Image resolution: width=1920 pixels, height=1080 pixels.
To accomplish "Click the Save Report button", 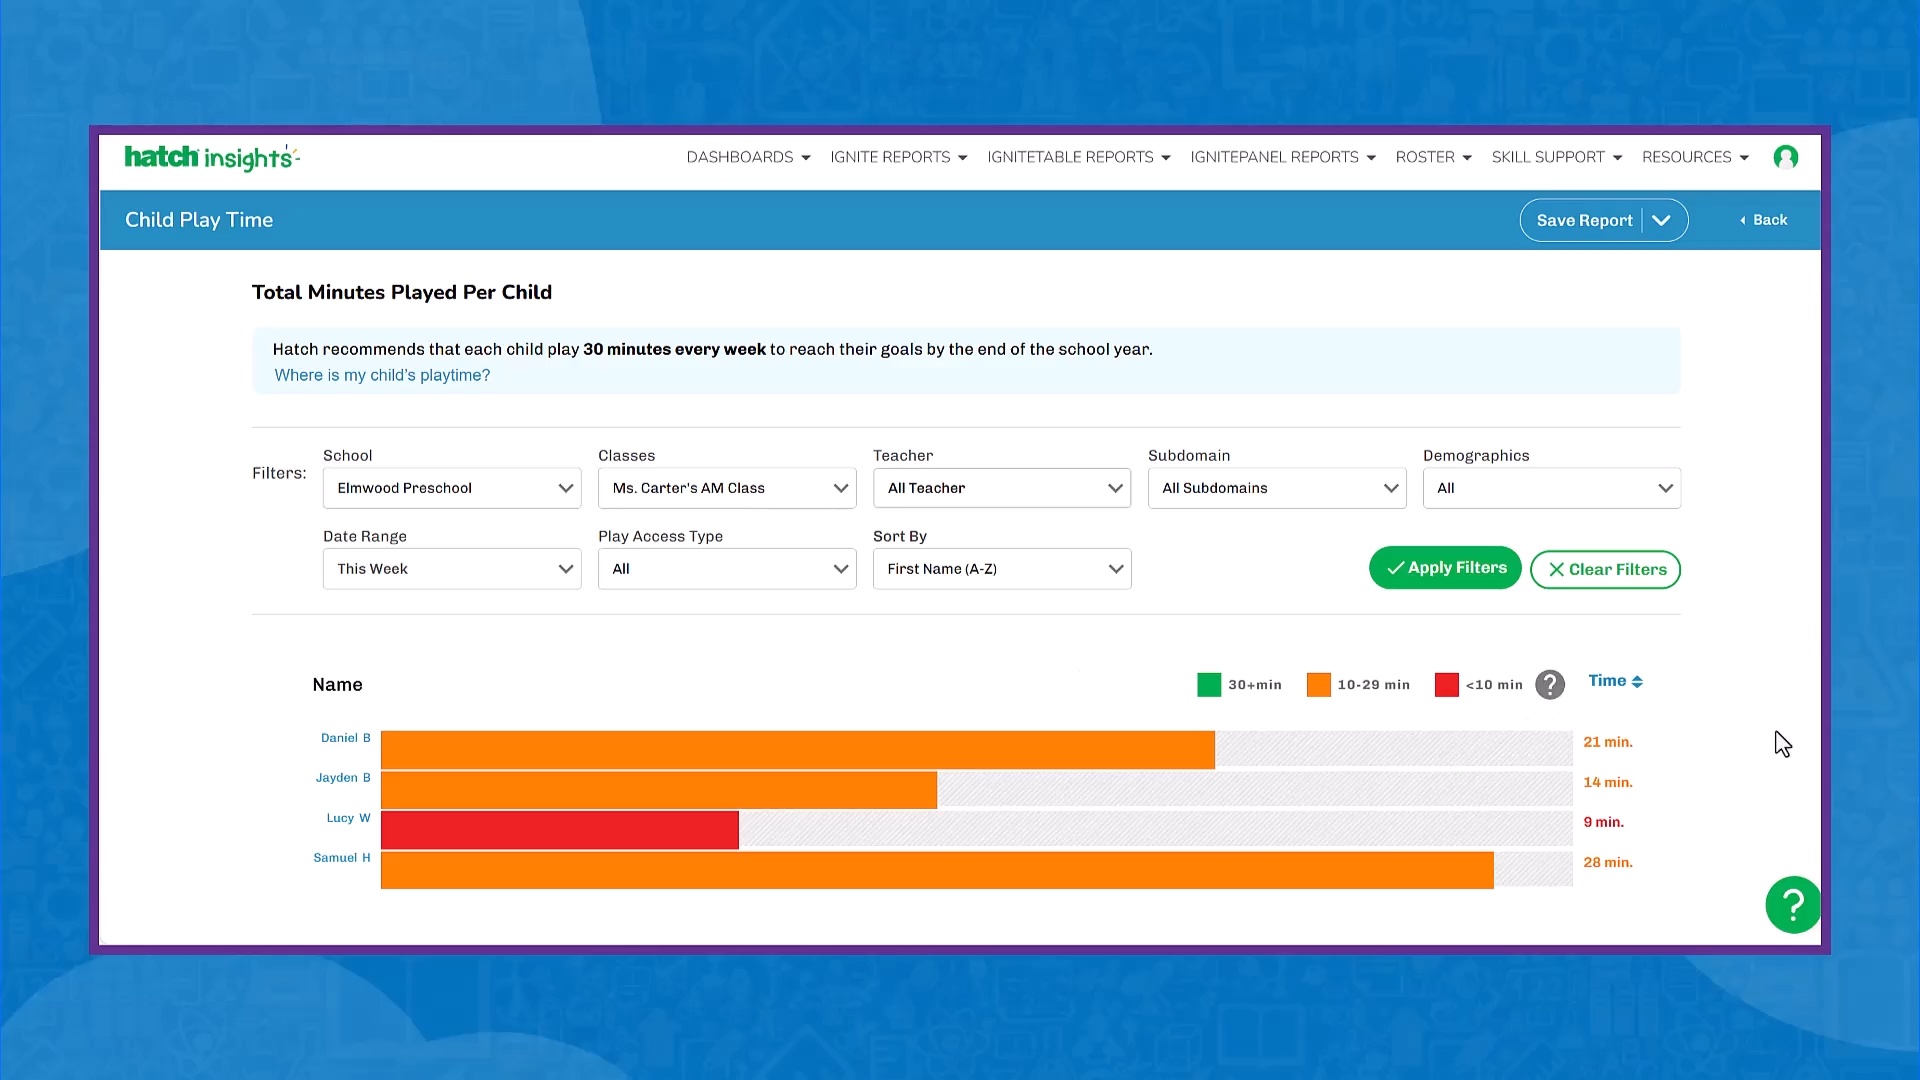I will click(1584, 220).
